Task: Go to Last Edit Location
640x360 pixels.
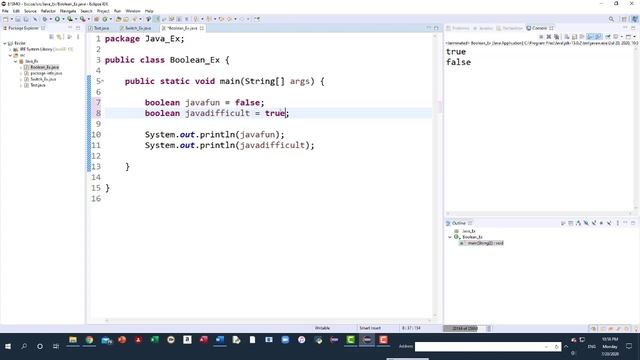Action: click(221, 19)
